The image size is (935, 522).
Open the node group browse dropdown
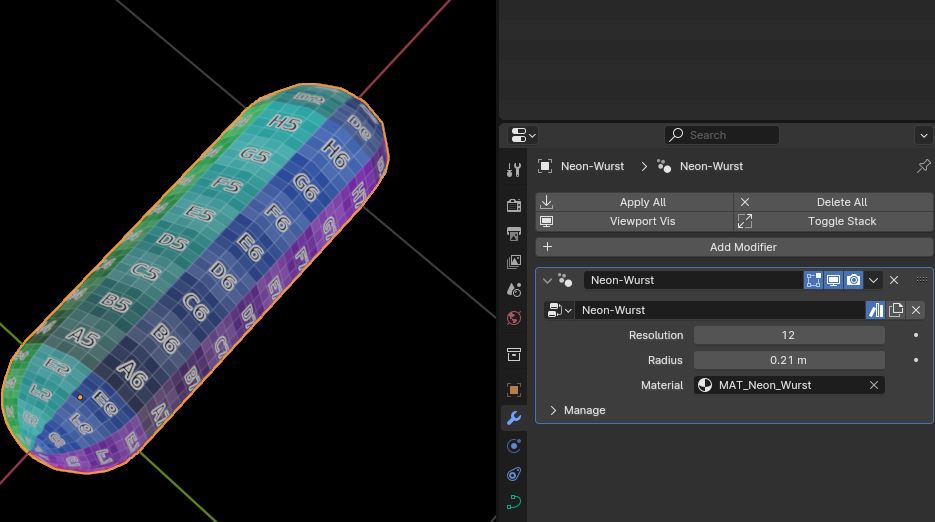click(x=558, y=310)
